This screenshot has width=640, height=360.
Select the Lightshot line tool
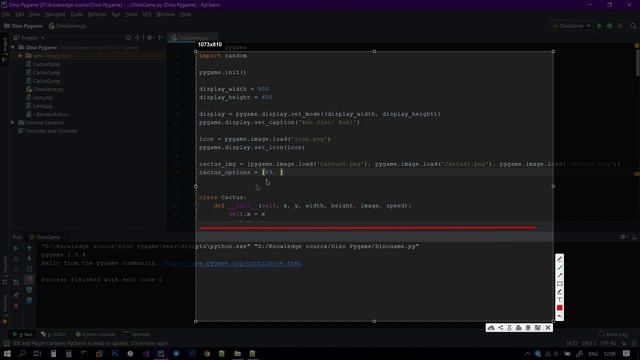560,267
